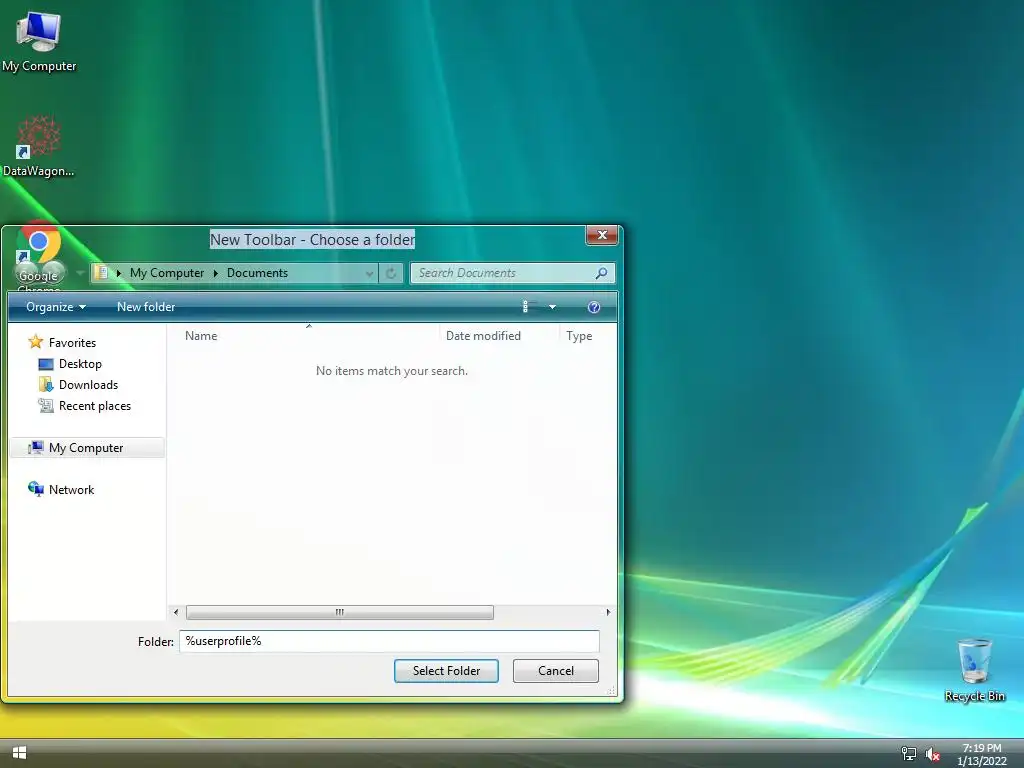
Task: Cancel the folder dialog
Action: (x=556, y=671)
